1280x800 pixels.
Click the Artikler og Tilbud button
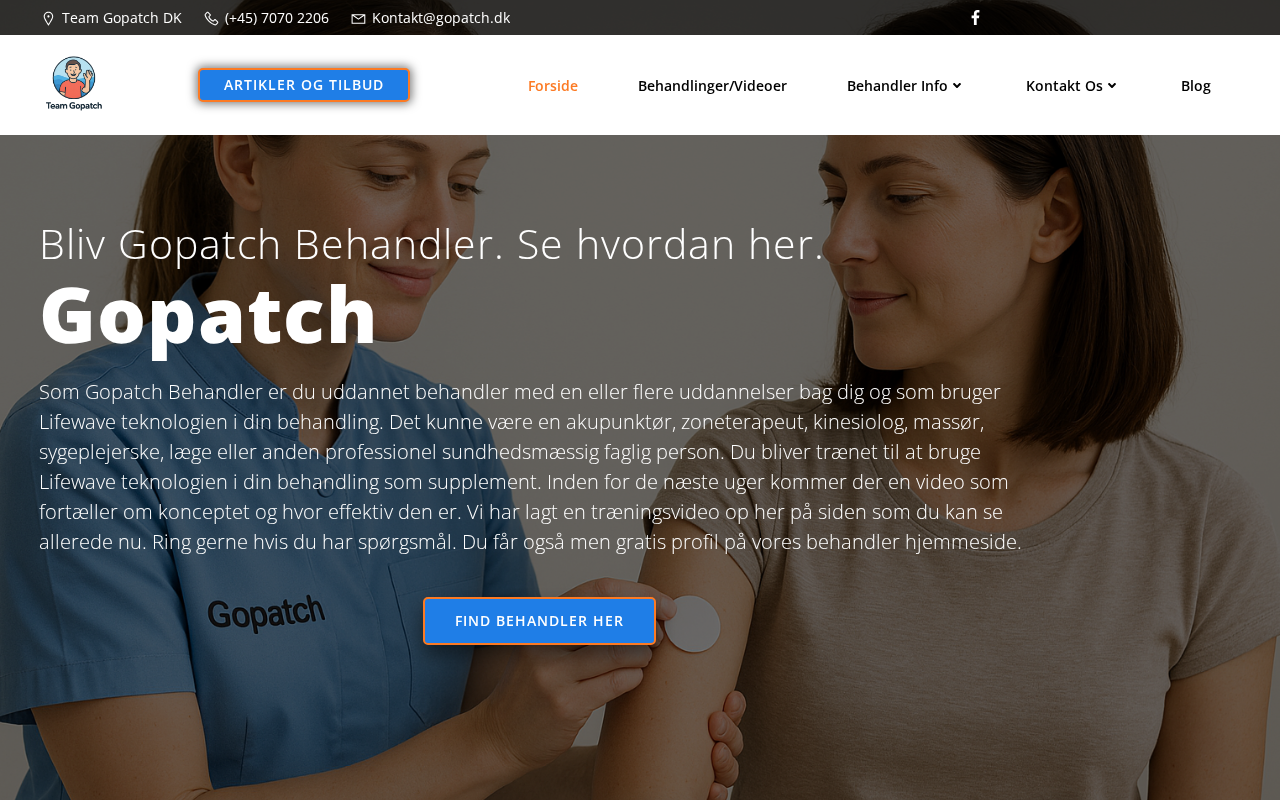tap(304, 85)
